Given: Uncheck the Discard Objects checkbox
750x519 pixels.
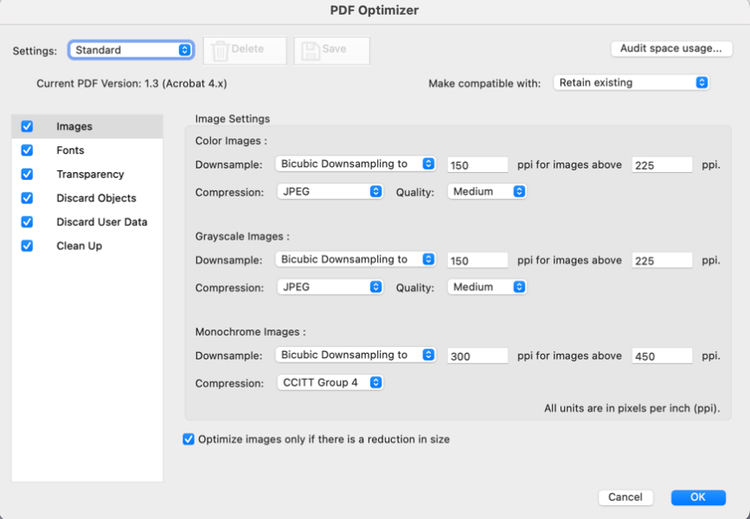Looking at the screenshot, I should click(27, 198).
